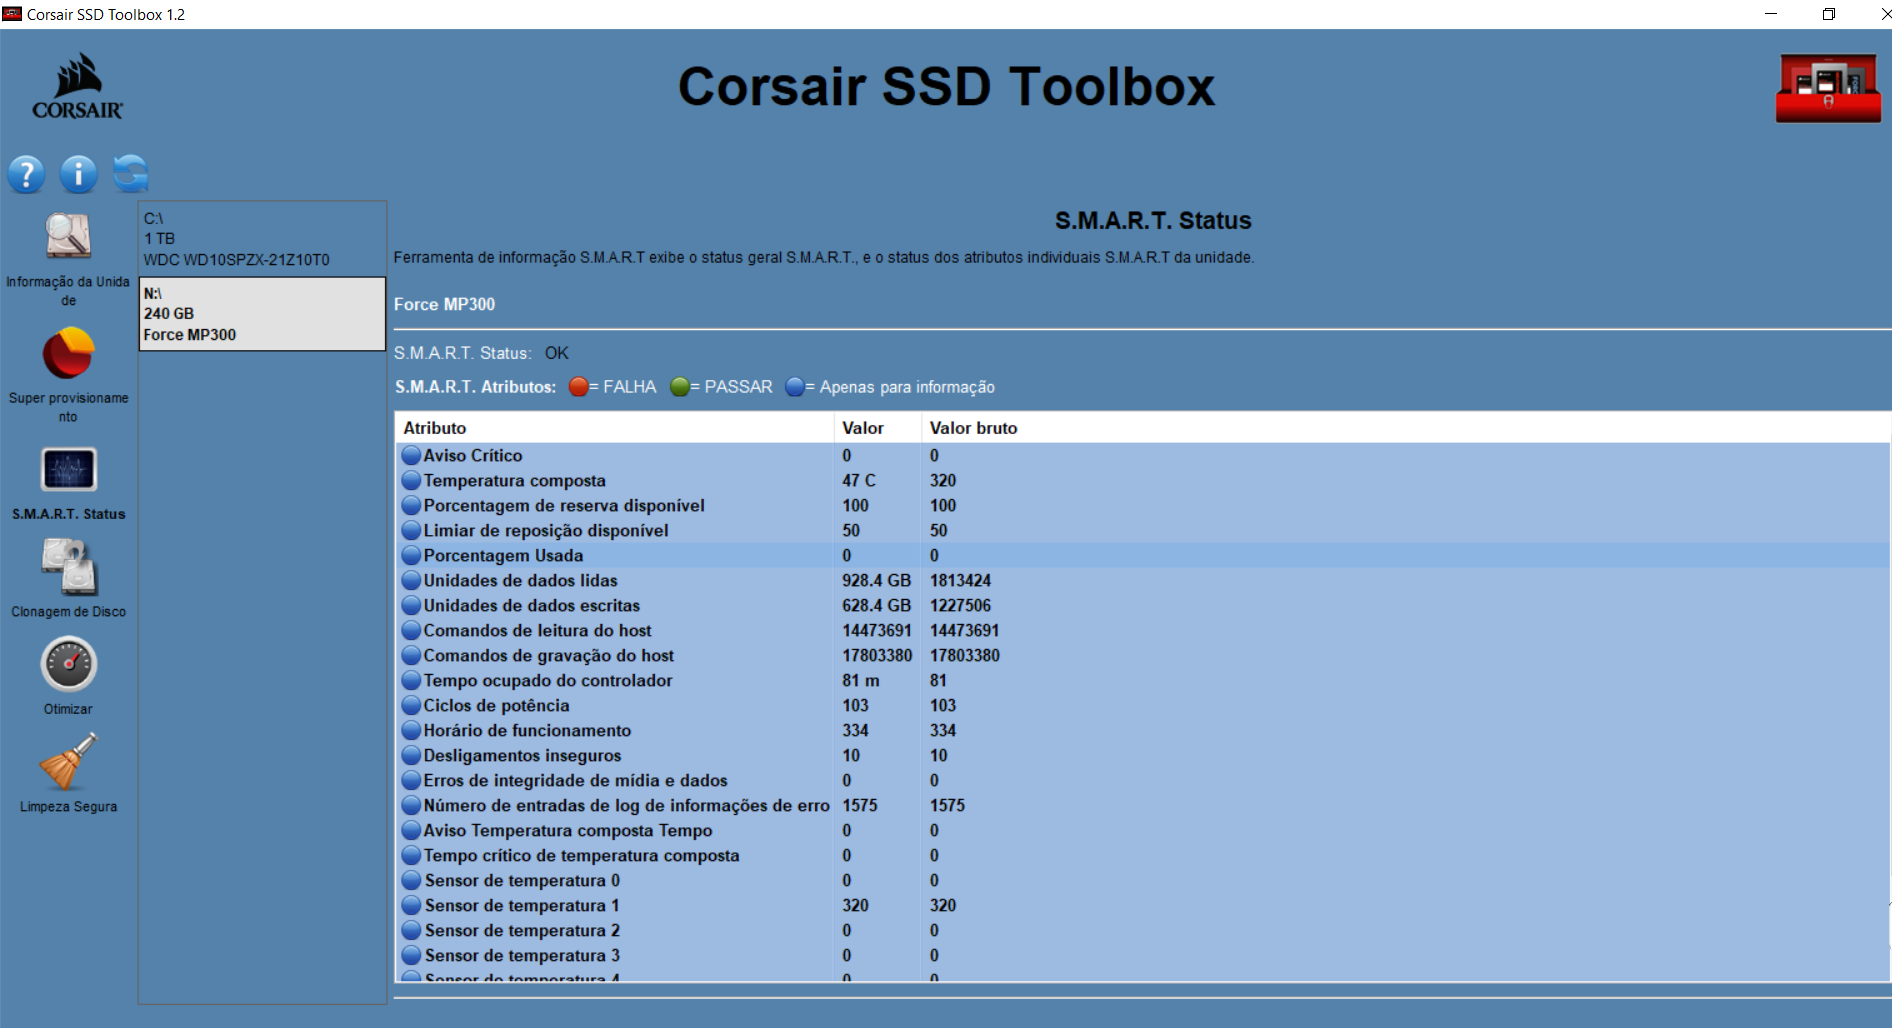Click the Temperatura composta status dot
The image size is (1892, 1028).
(x=411, y=480)
